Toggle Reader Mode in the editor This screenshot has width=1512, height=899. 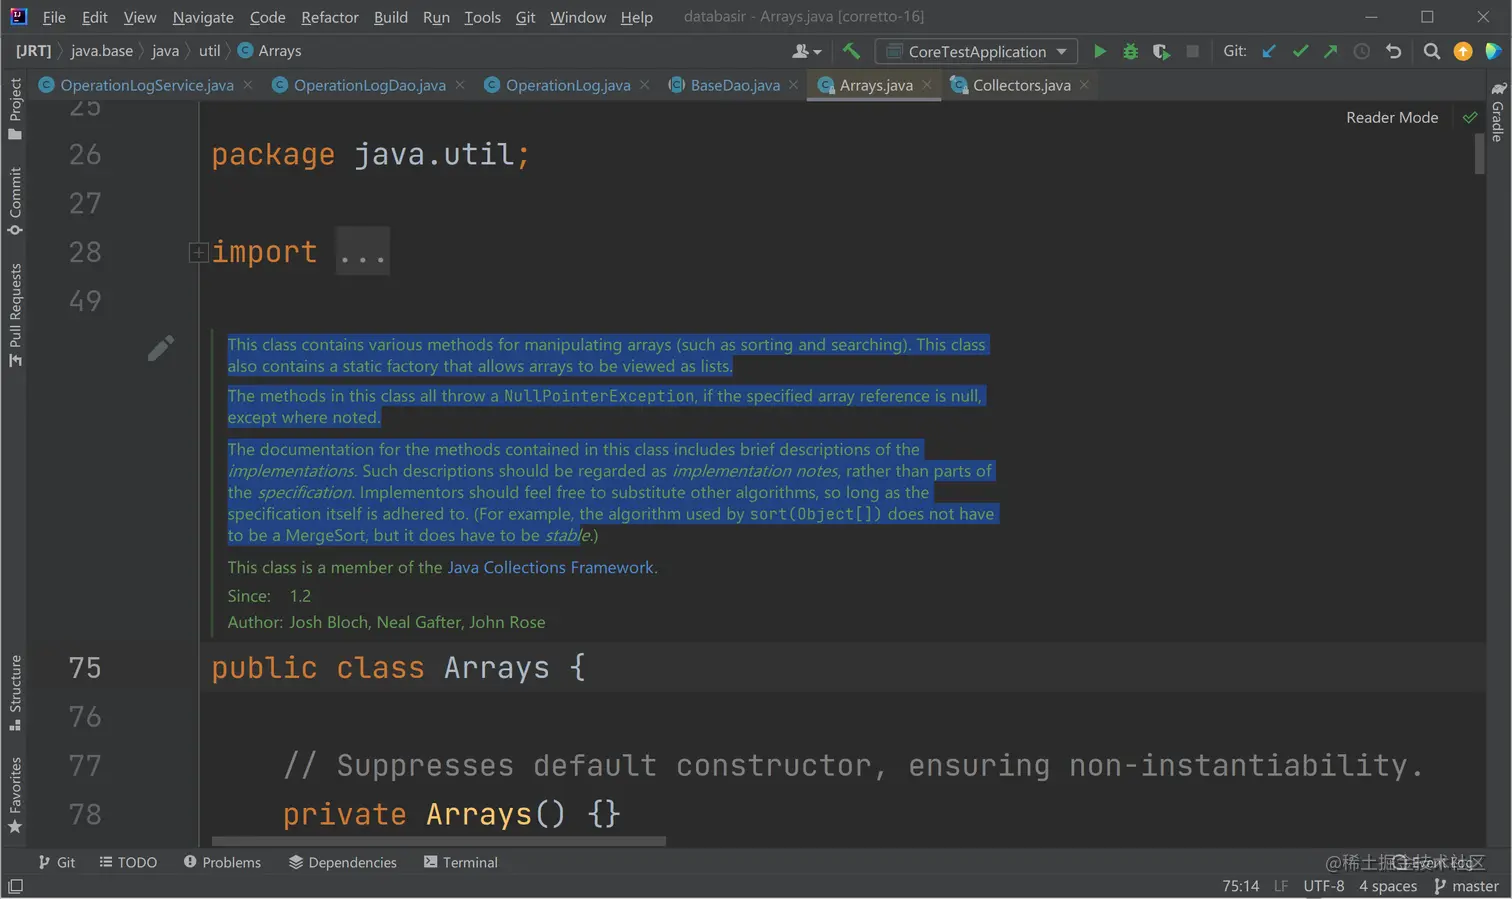pyautogui.click(x=1391, y=117)
